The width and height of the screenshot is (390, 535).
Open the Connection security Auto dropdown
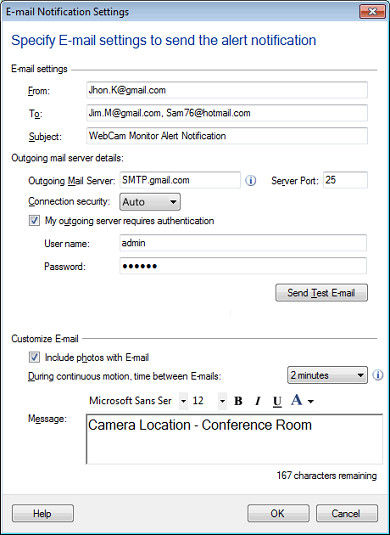[150, 202]
